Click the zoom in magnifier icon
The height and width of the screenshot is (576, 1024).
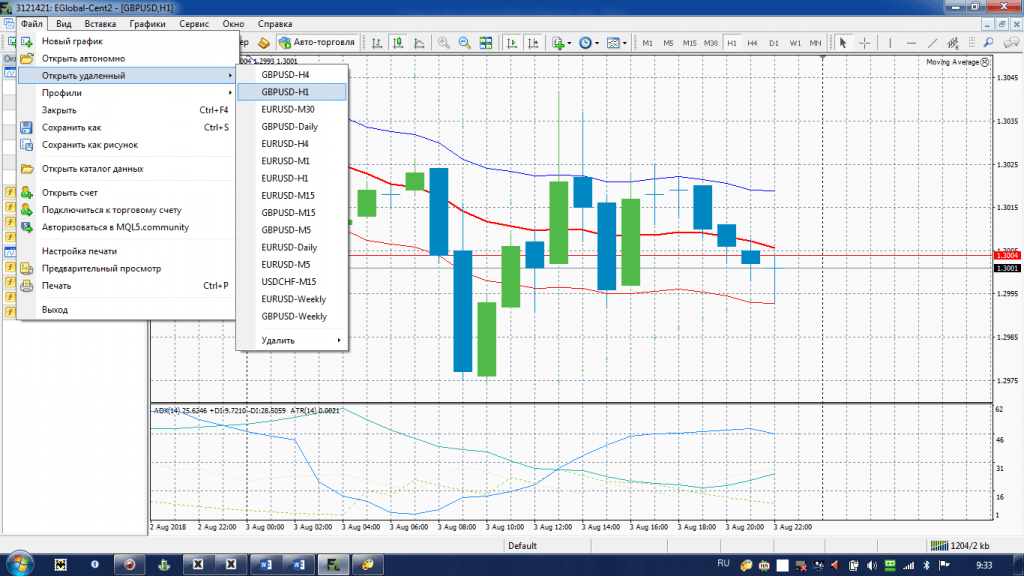point(443,43)
